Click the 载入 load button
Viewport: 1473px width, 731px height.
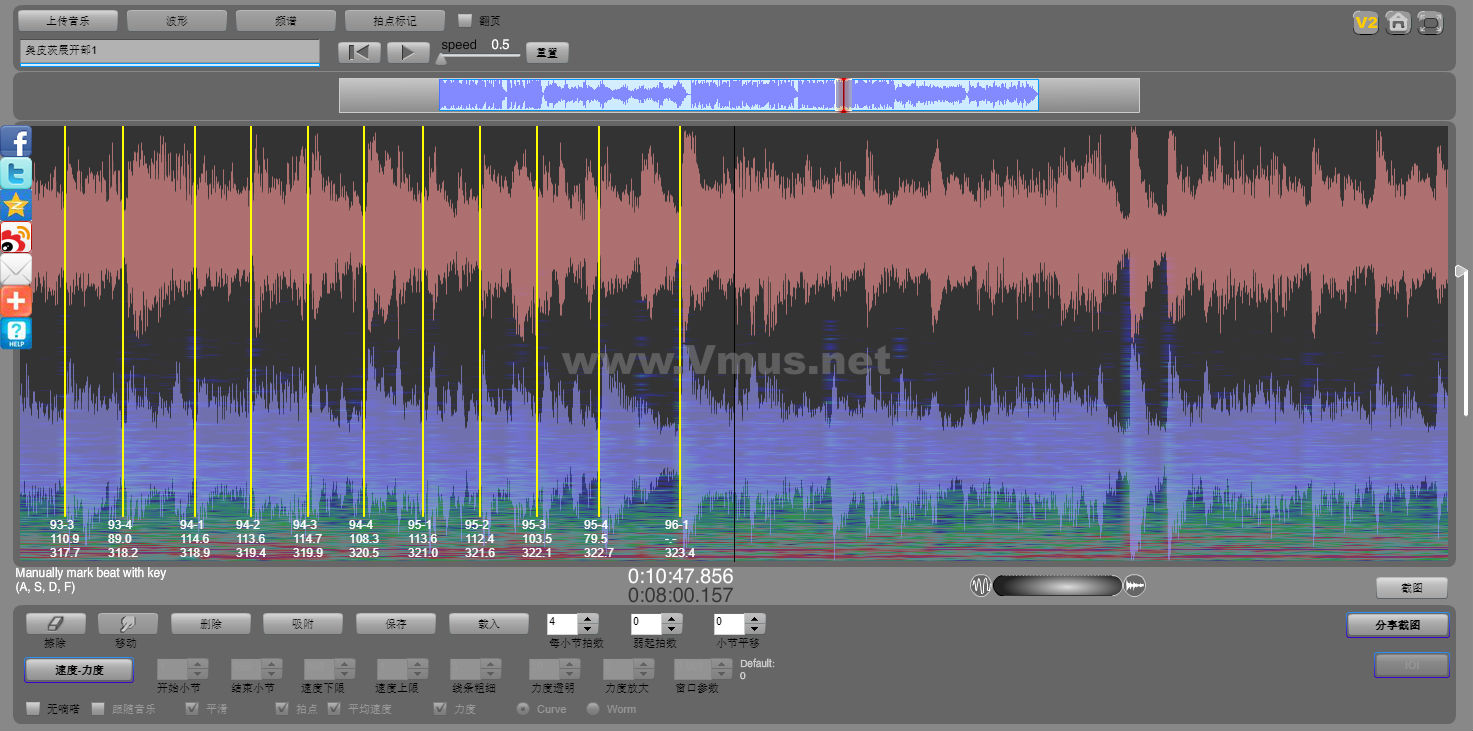489,623
